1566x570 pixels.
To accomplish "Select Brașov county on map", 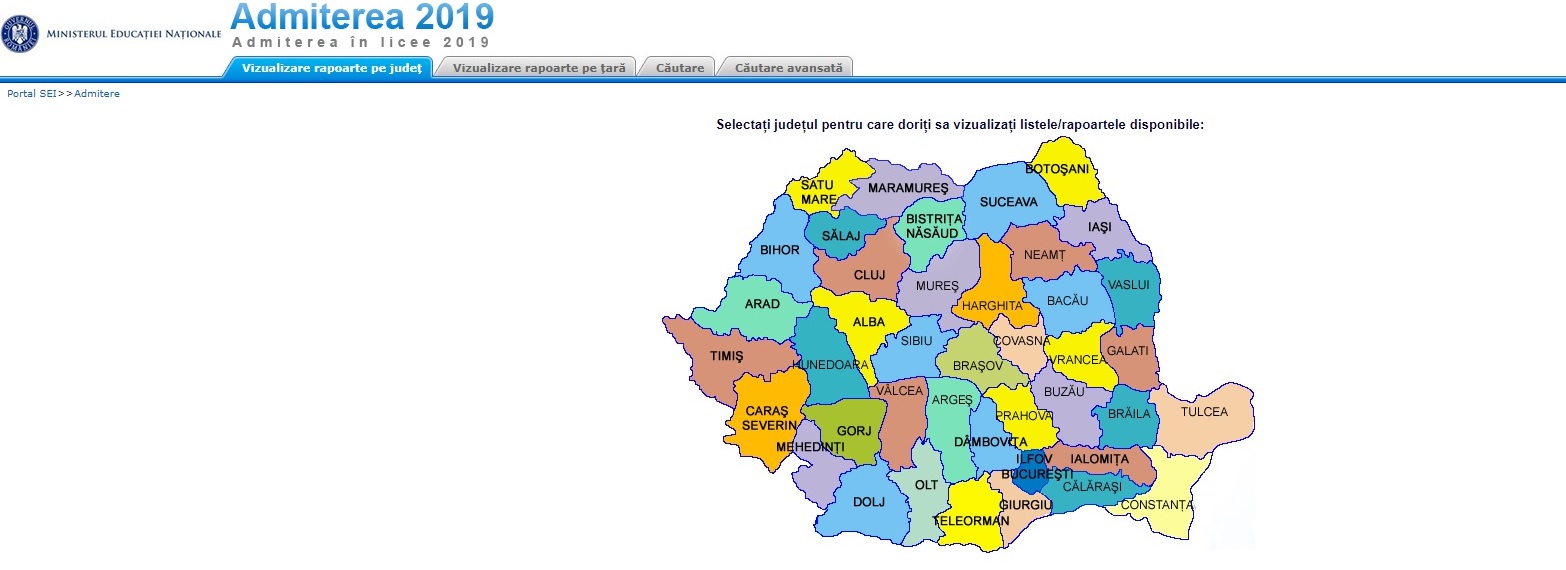I will point(977,366).
